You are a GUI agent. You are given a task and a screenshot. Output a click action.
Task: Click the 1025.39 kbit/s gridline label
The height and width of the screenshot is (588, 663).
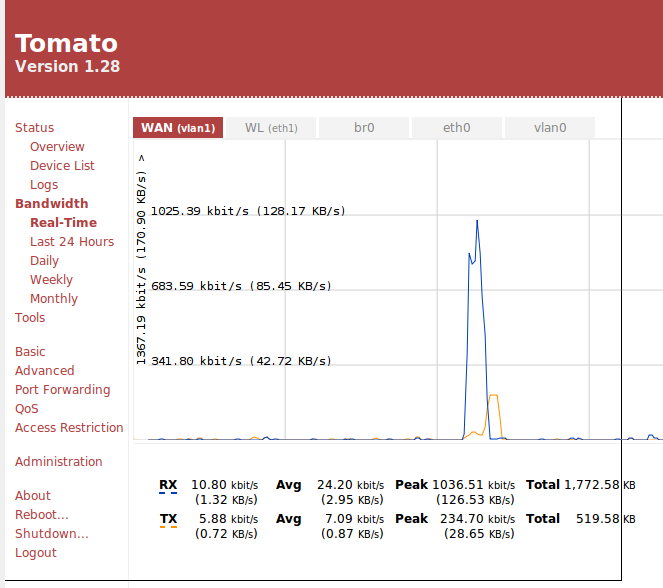pos(248,211)
